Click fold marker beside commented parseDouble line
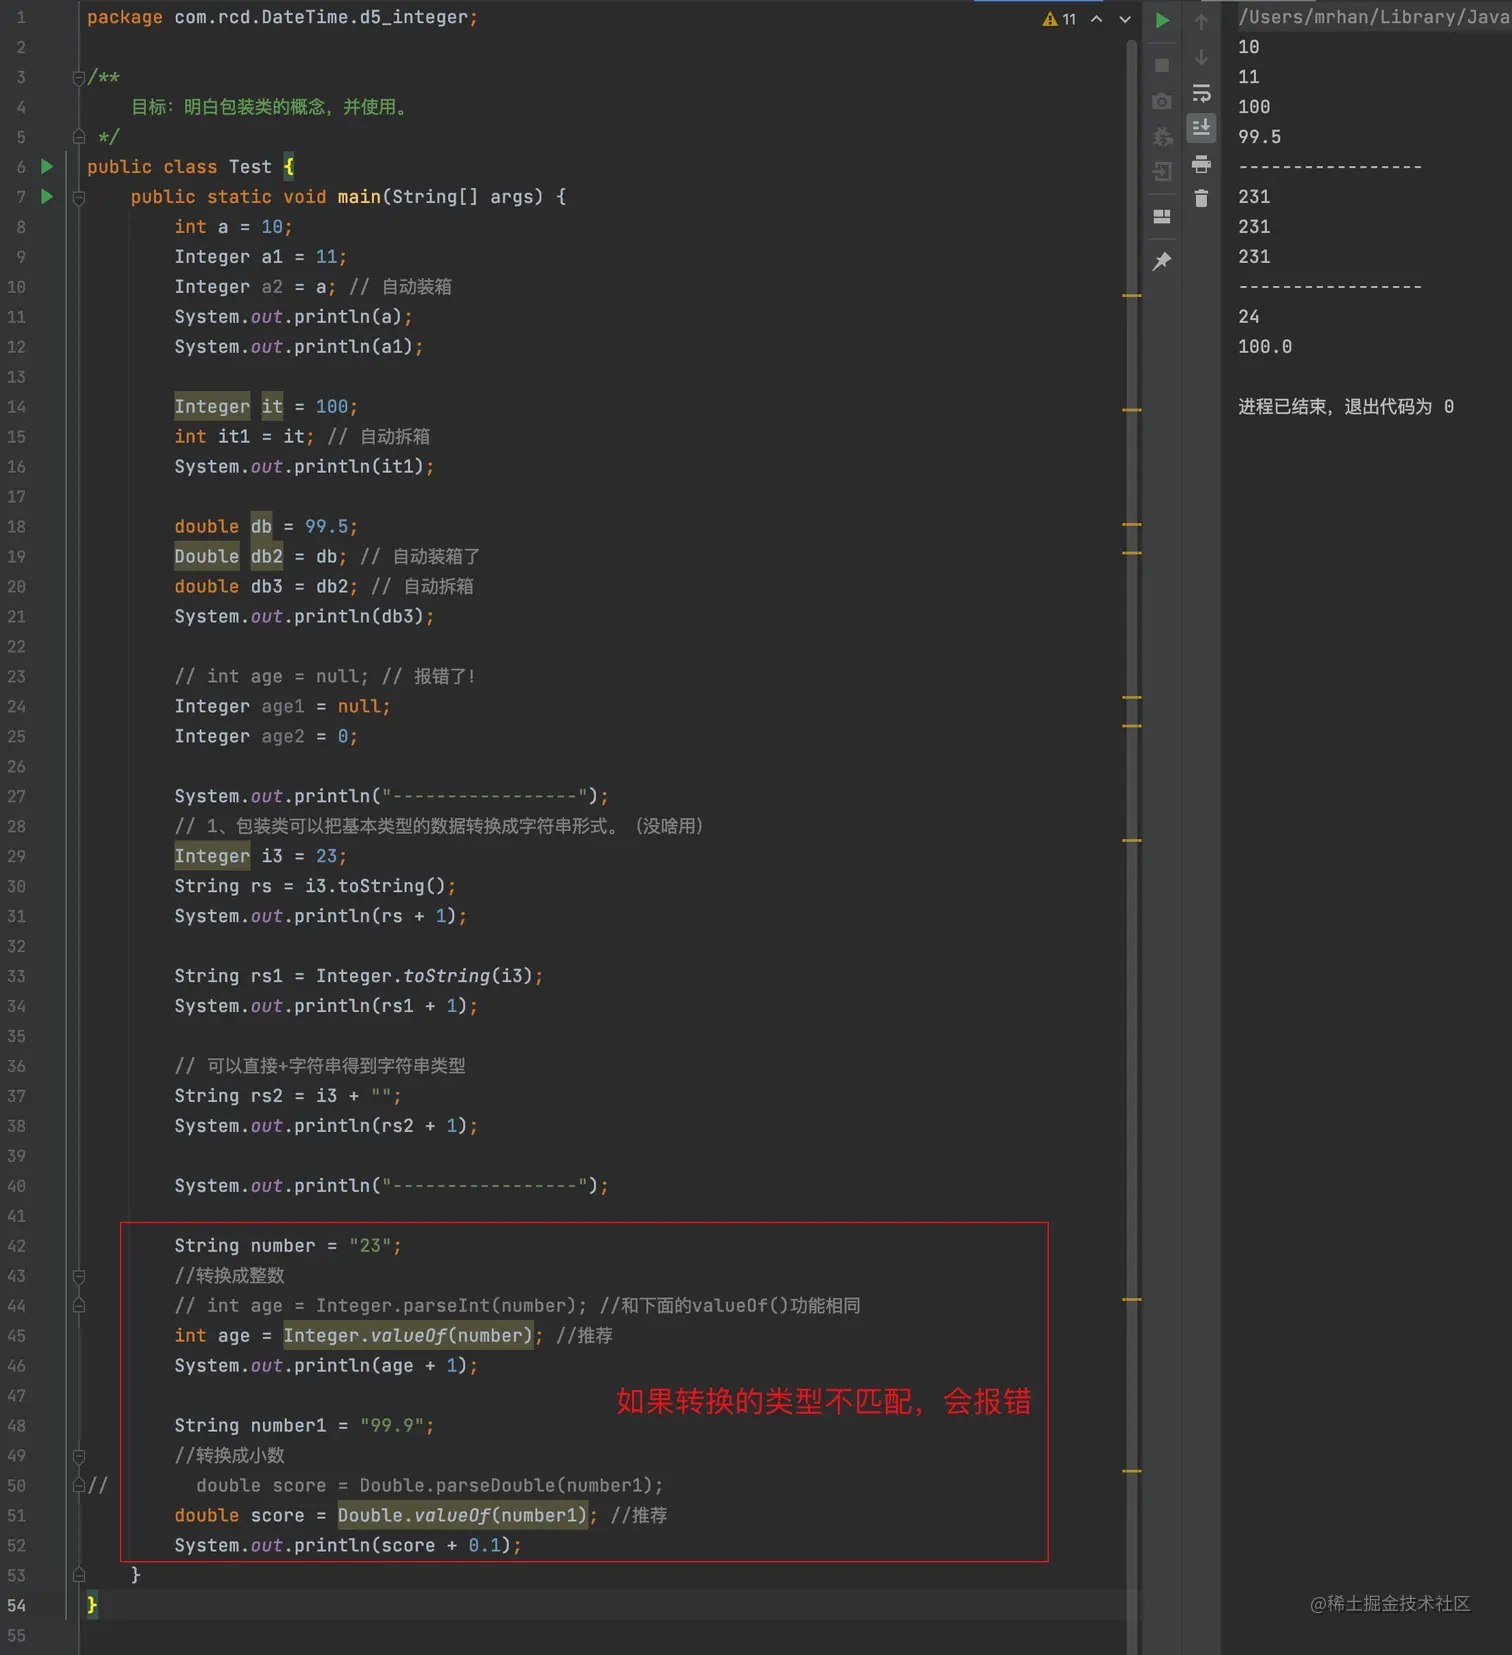This screenshot has width=1512, height=1655. click(79, 1486)
